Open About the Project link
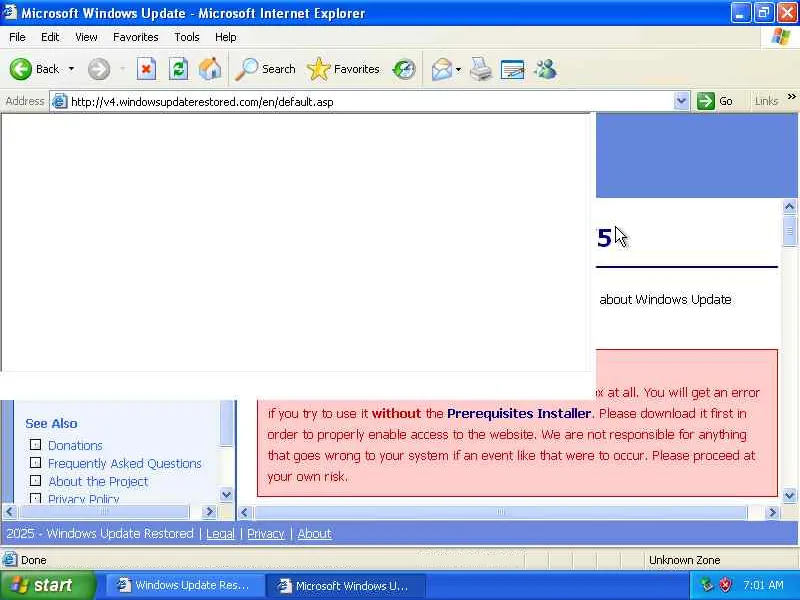800x600 pixels. [x=98, y=481]
